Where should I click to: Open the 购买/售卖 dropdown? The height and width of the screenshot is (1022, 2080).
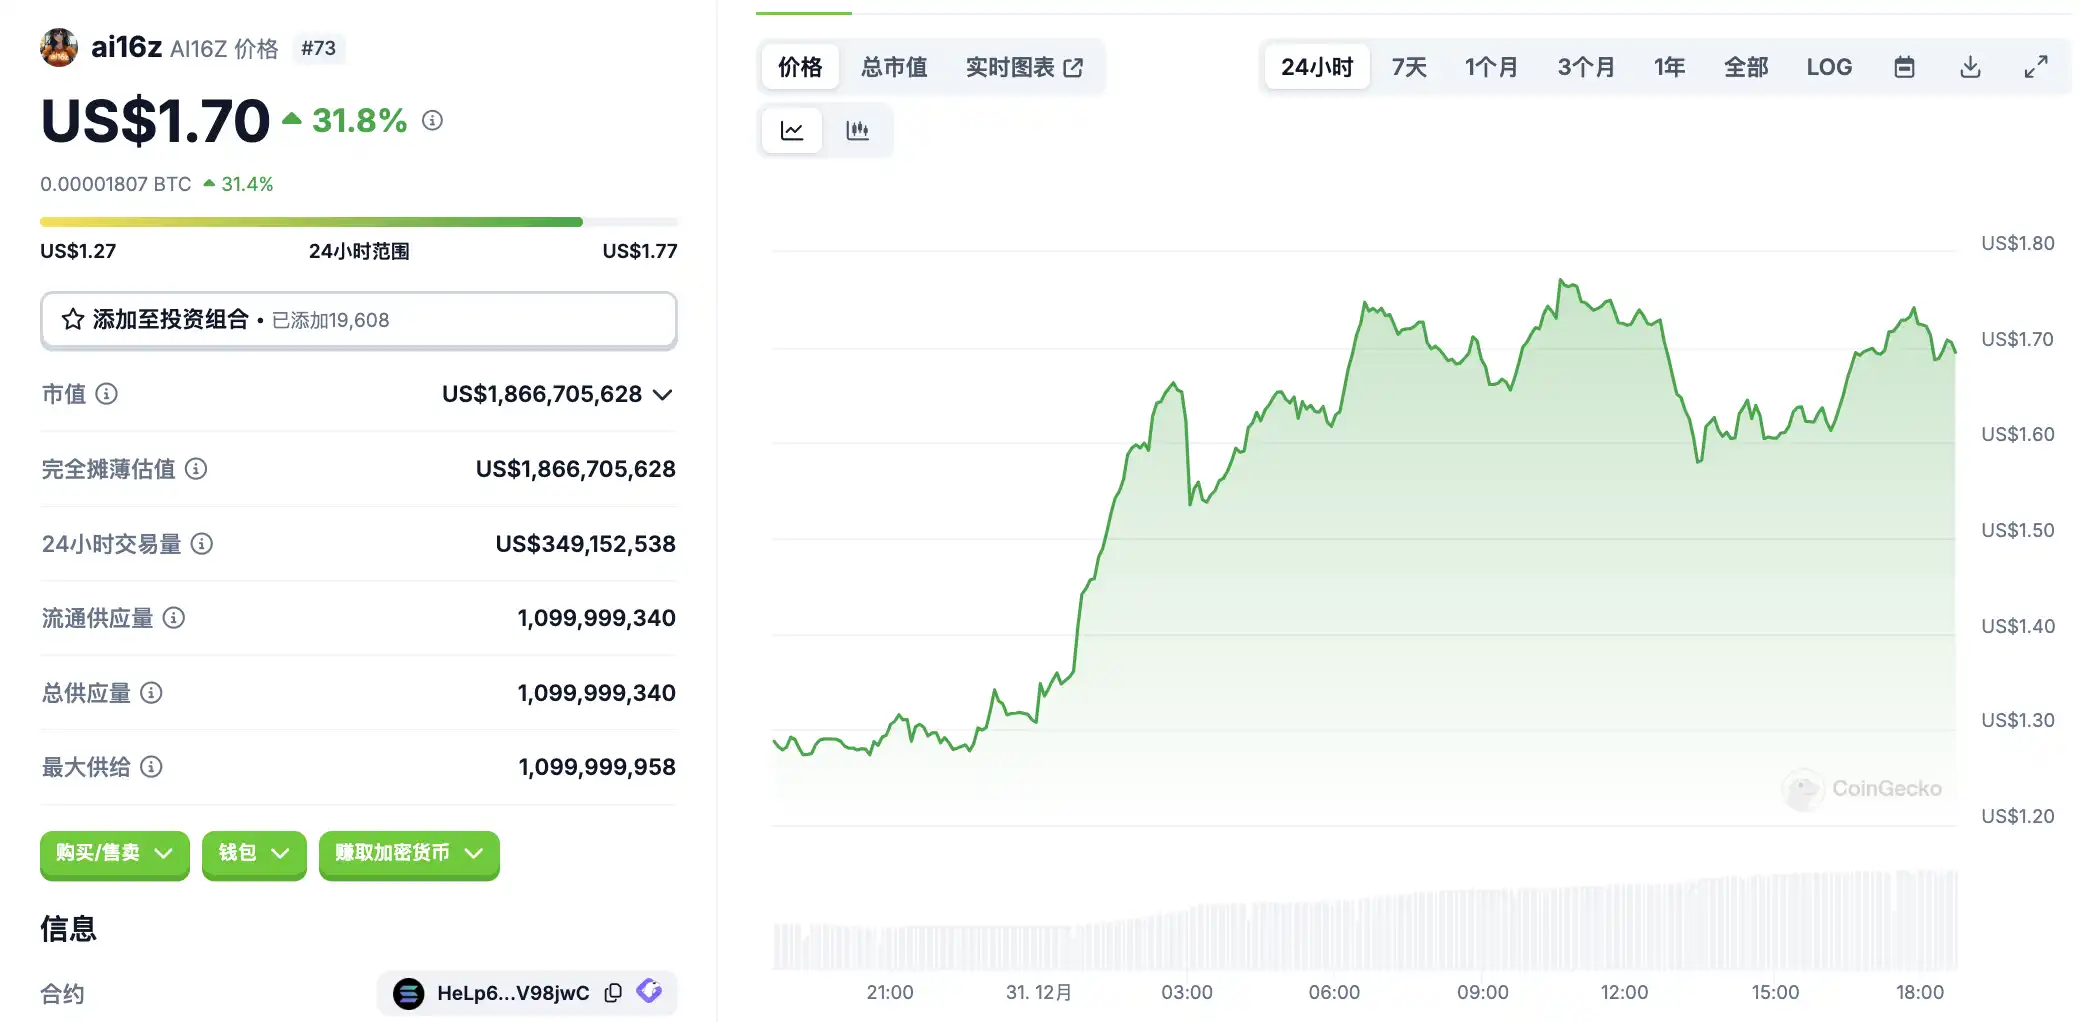point(114,853)
